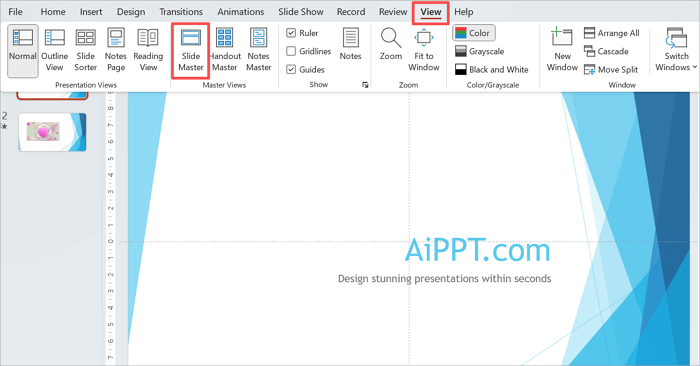Viewport: 700px width, 366px height.
Task: Cascade open windows
Action: tap(606, 51)
